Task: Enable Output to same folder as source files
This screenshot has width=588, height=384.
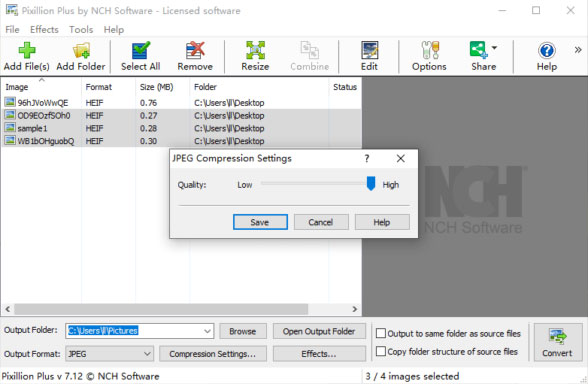Action: pyautogui.click(x=381, y=333)
